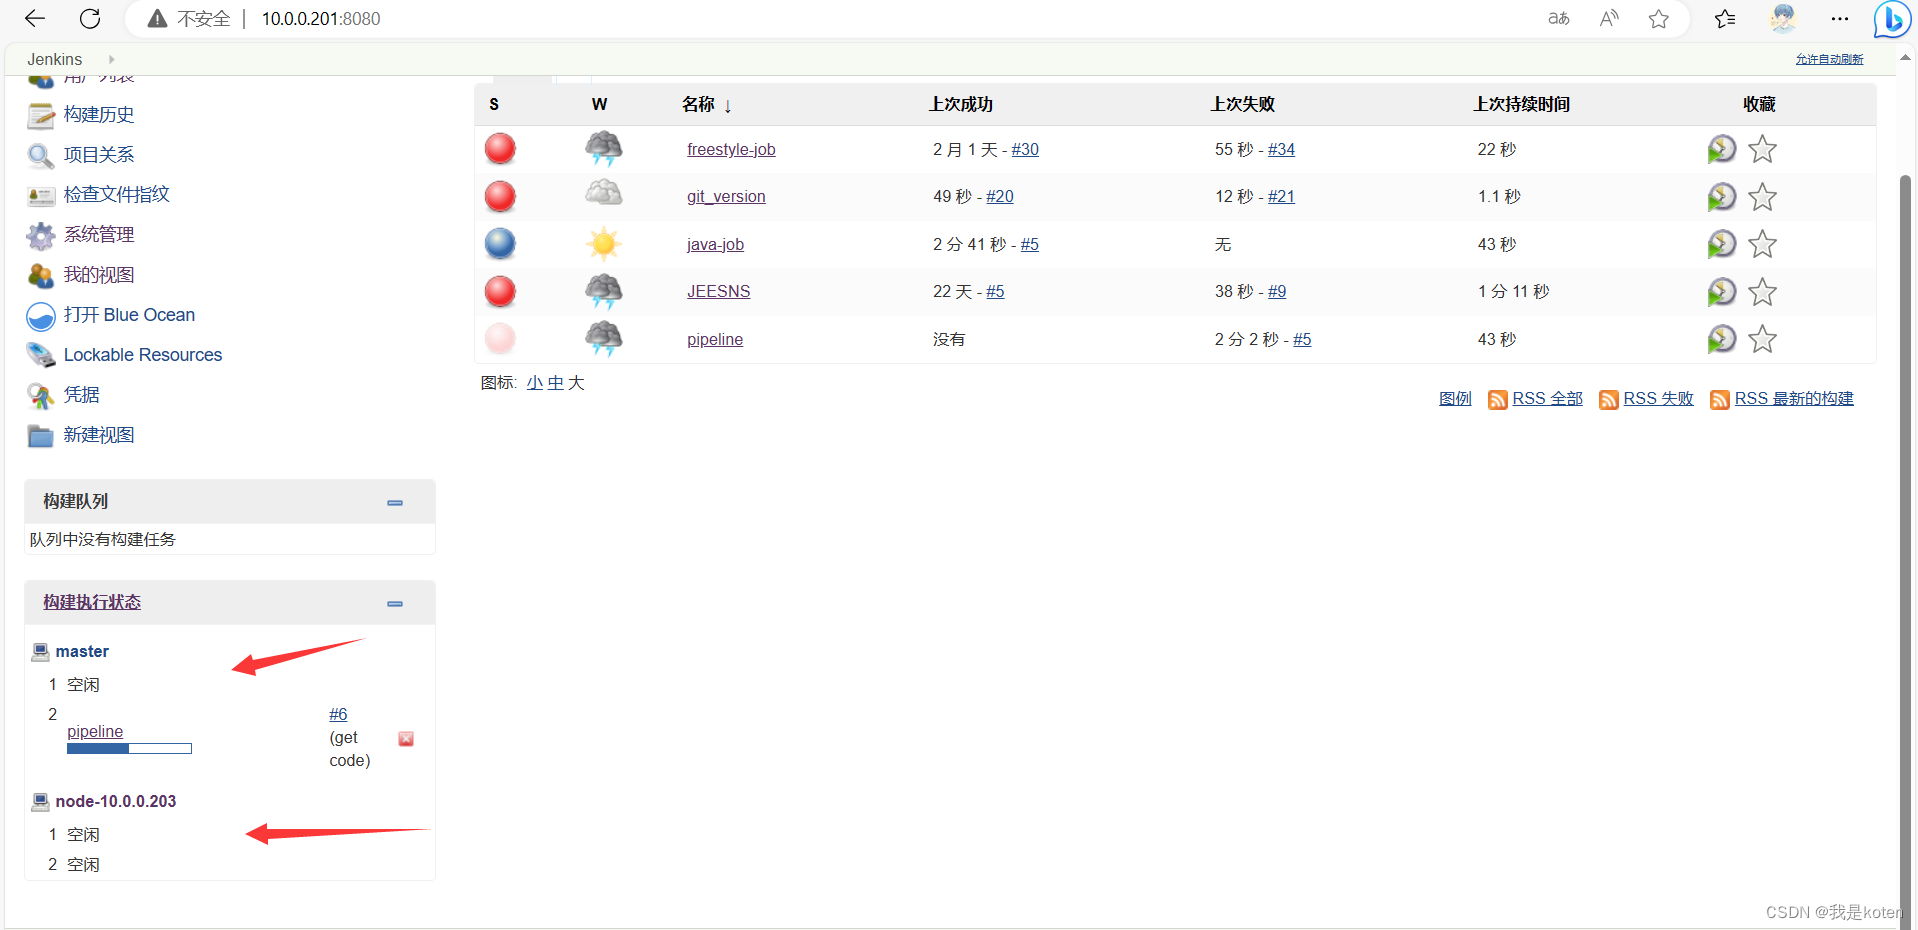The width and height of the screenshot is (1918, 930).
Task: Expand the Jenkins breadcrumb arrow
Action: coord(111,60)
